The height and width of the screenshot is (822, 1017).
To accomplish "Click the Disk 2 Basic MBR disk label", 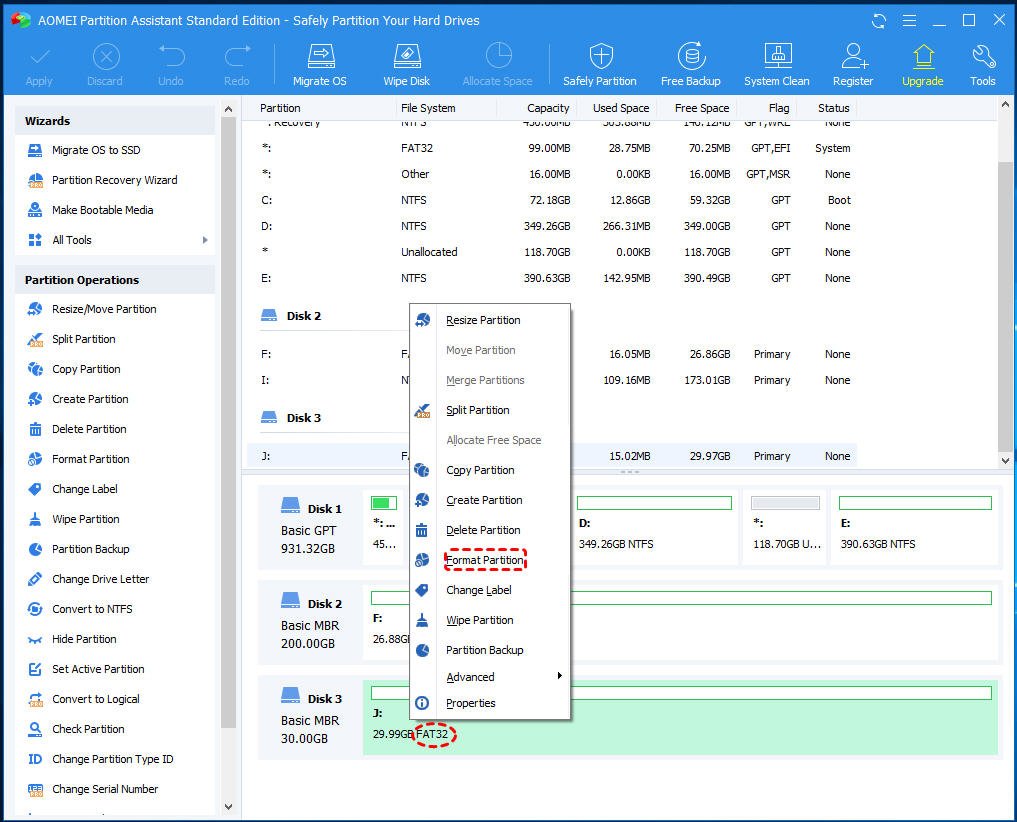I will click(x=311, y=622).
